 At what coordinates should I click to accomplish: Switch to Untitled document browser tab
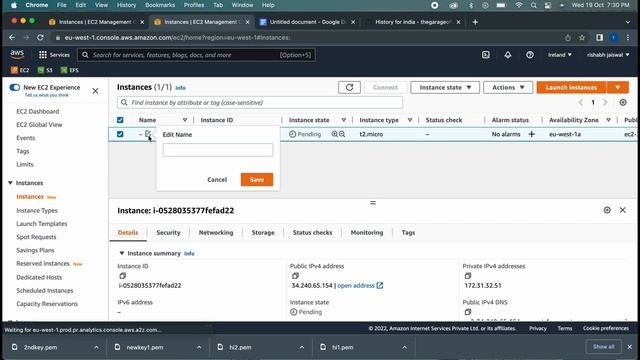[307, 22]
